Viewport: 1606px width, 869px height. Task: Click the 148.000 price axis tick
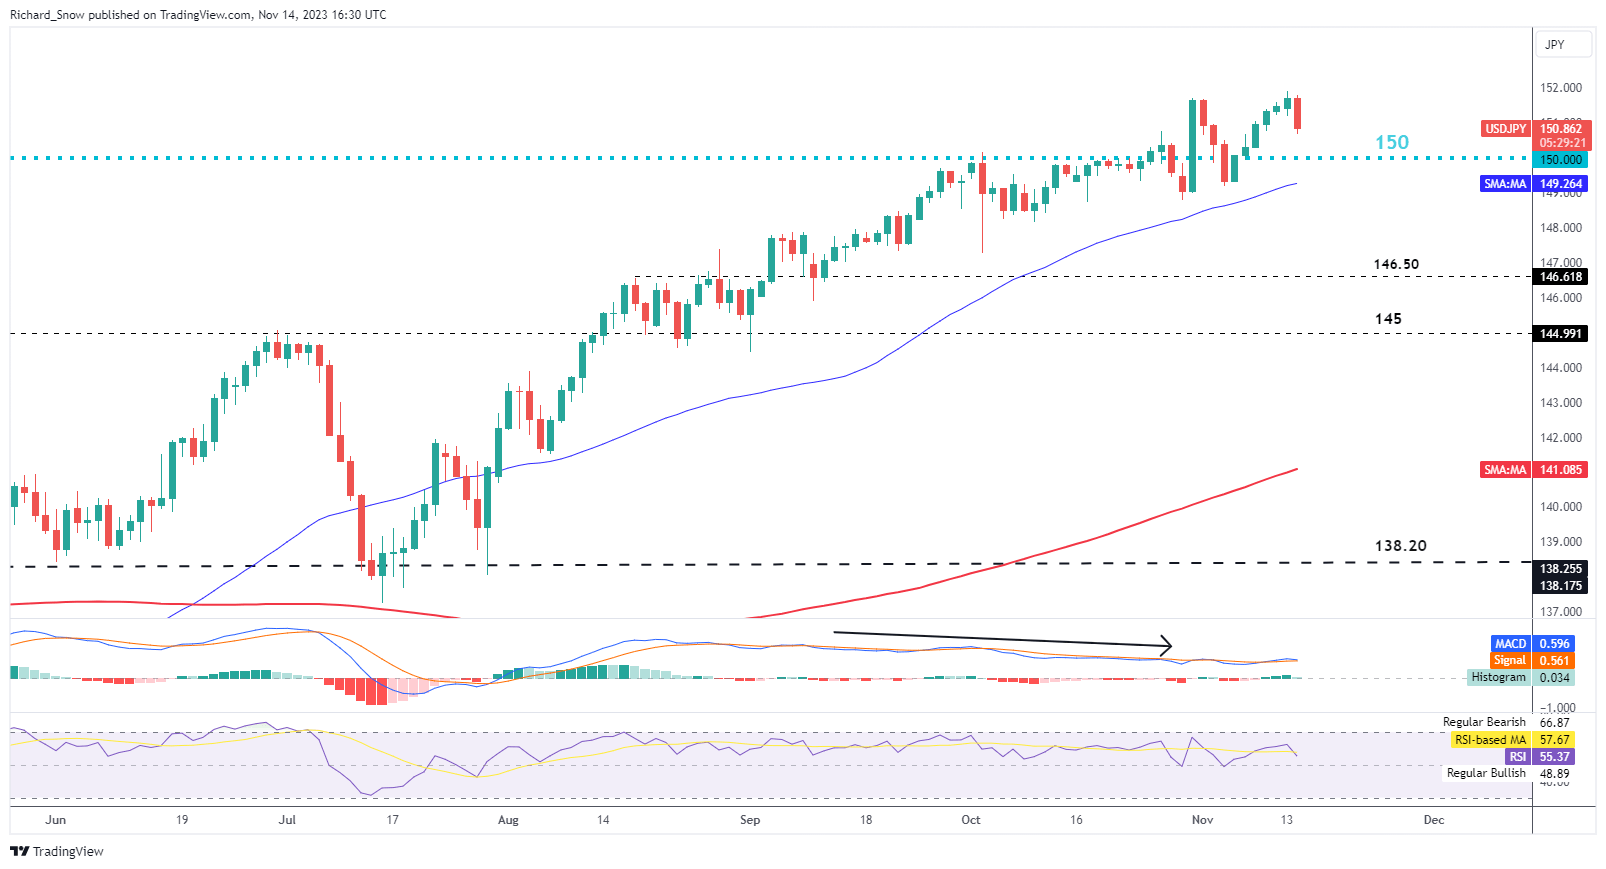pos(1561,228)
